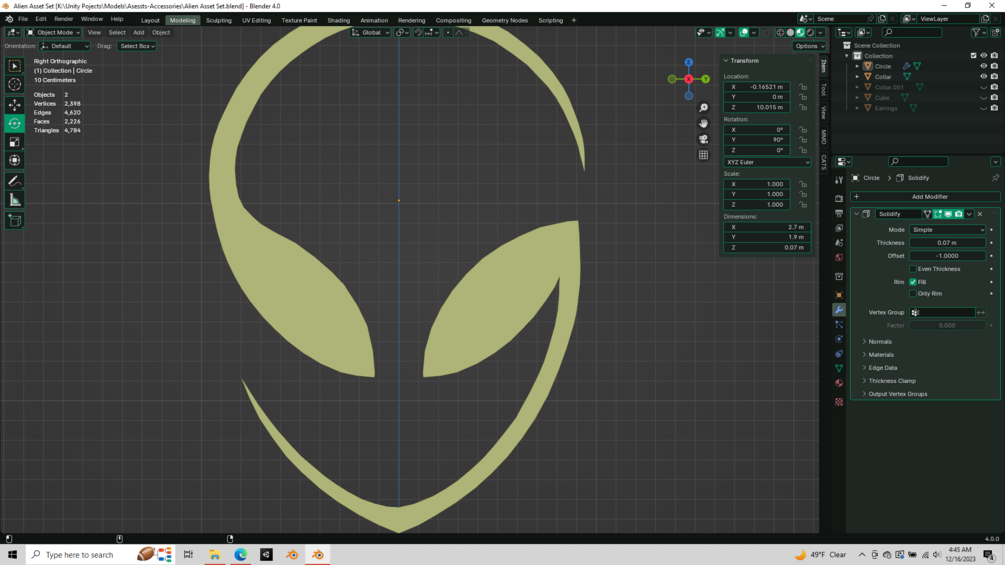Click the Windows Start button

(12, 555)
